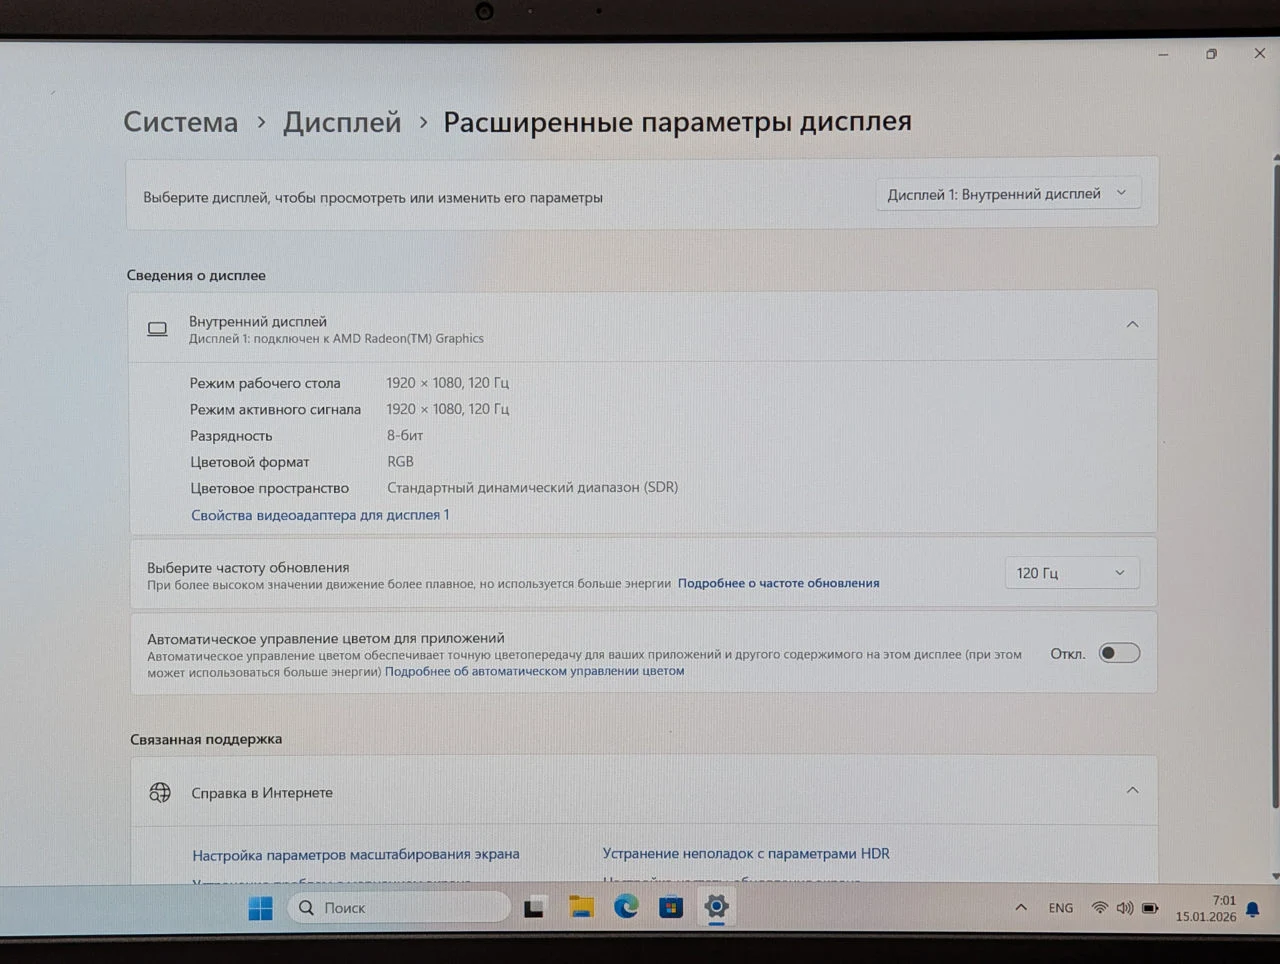Open Устранение неполадок с параметрами HDR link
Image resolution: width=1280 pixels, height=964 pixels.
746,853
